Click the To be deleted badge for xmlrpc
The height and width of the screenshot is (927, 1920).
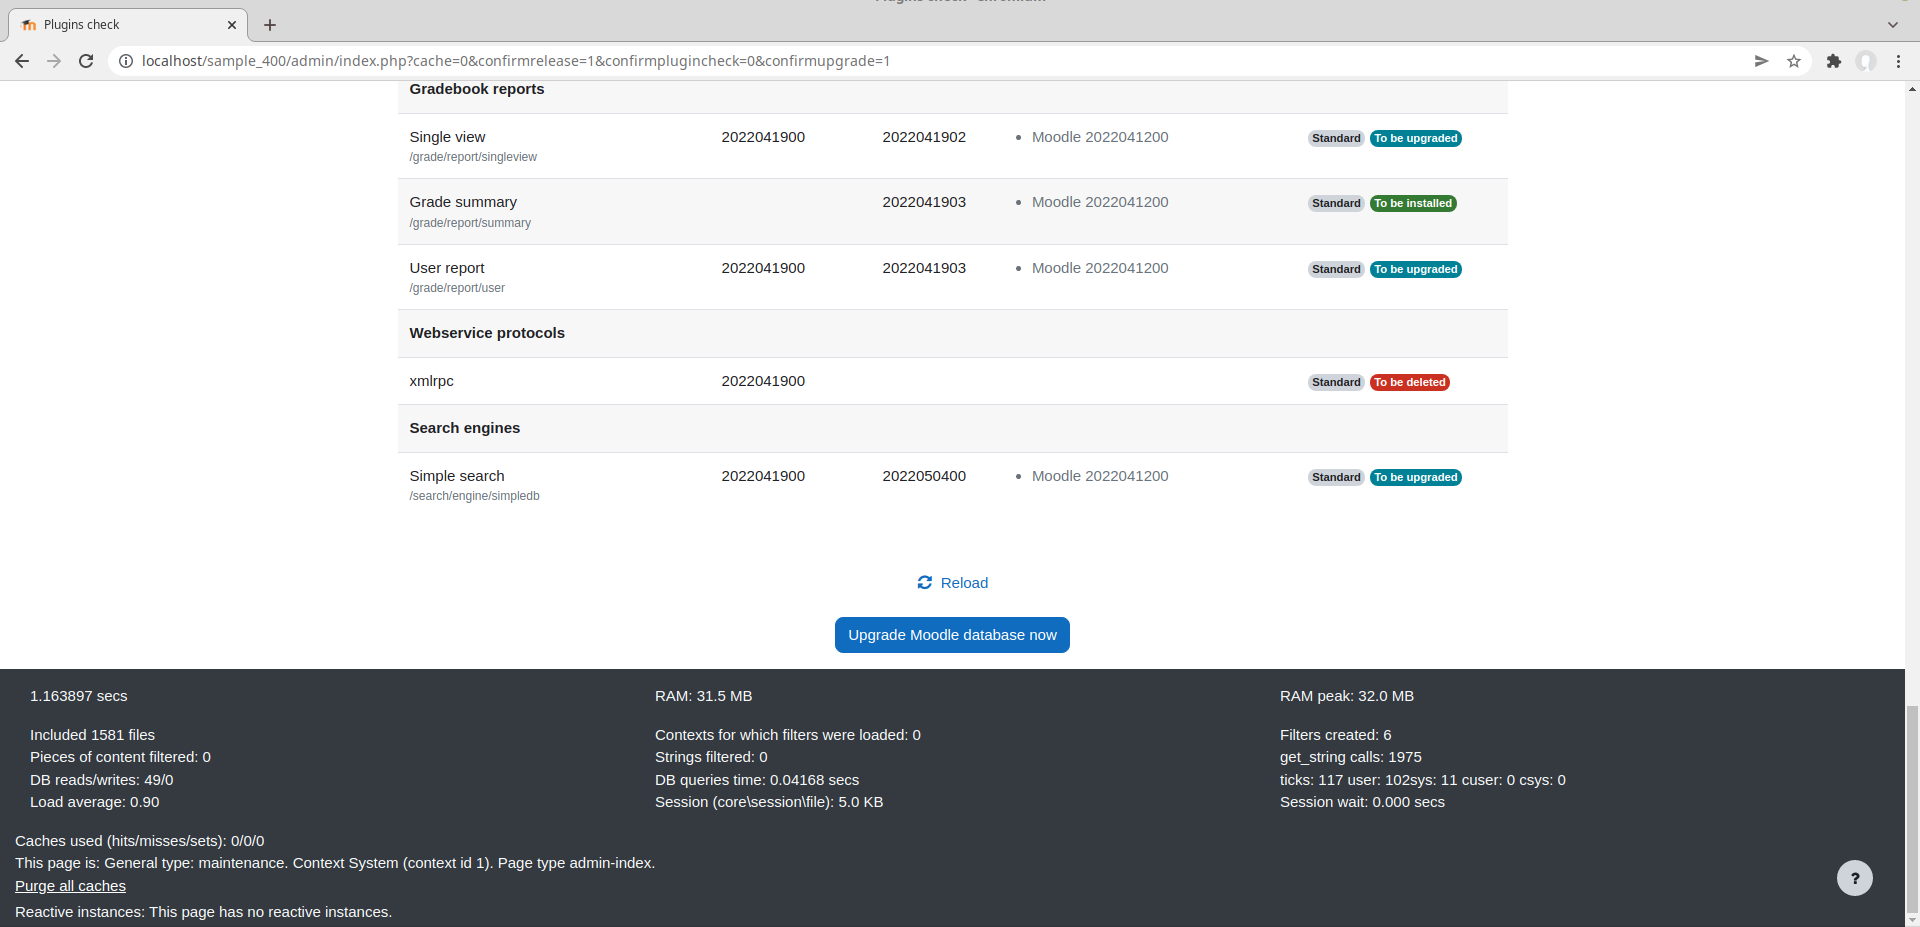click(1410, 382)
